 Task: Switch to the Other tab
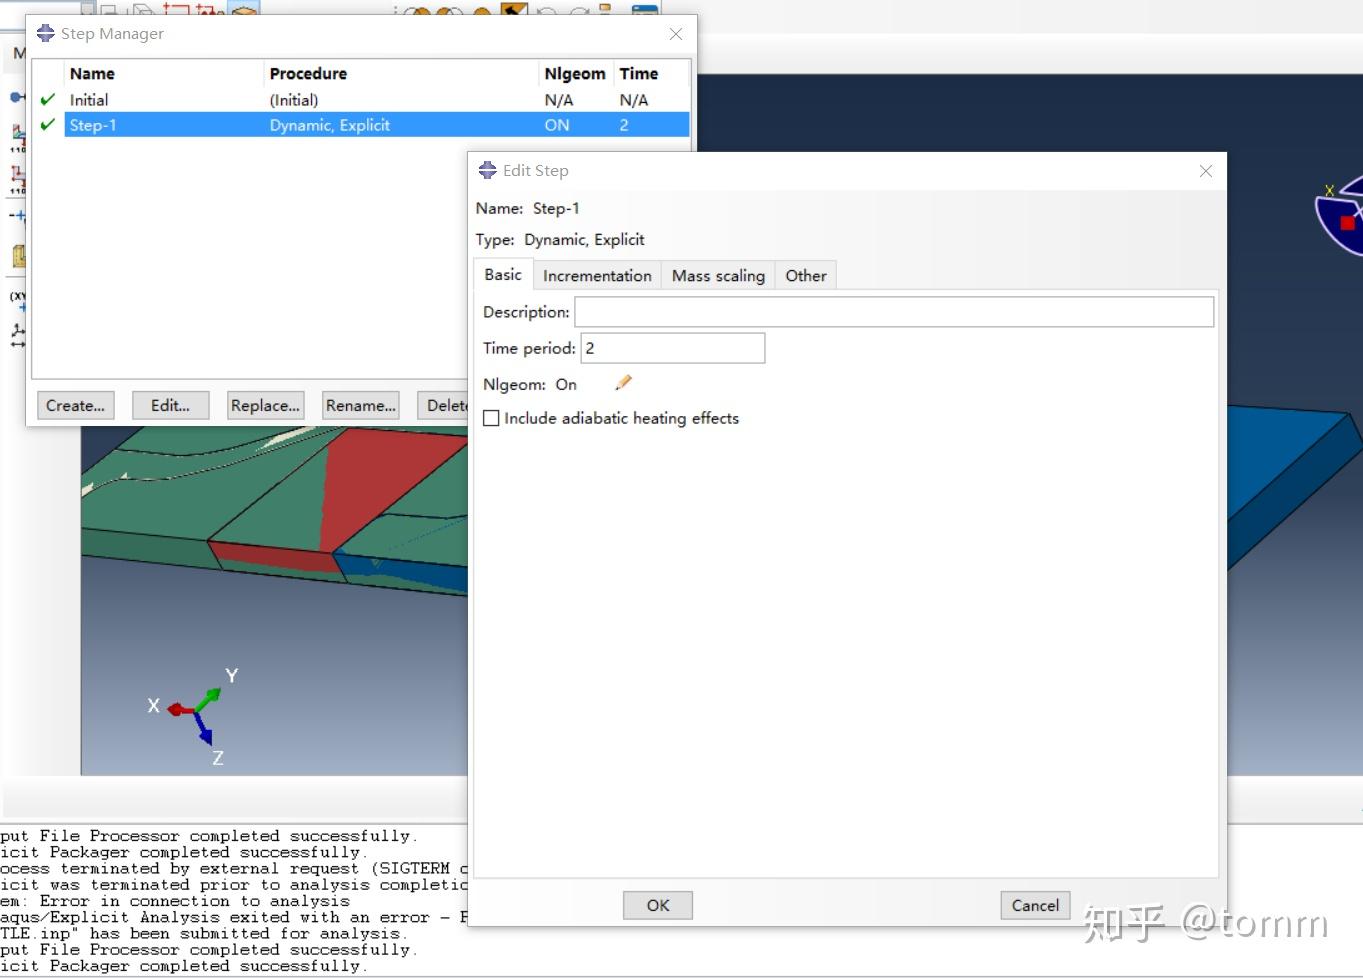805,275
